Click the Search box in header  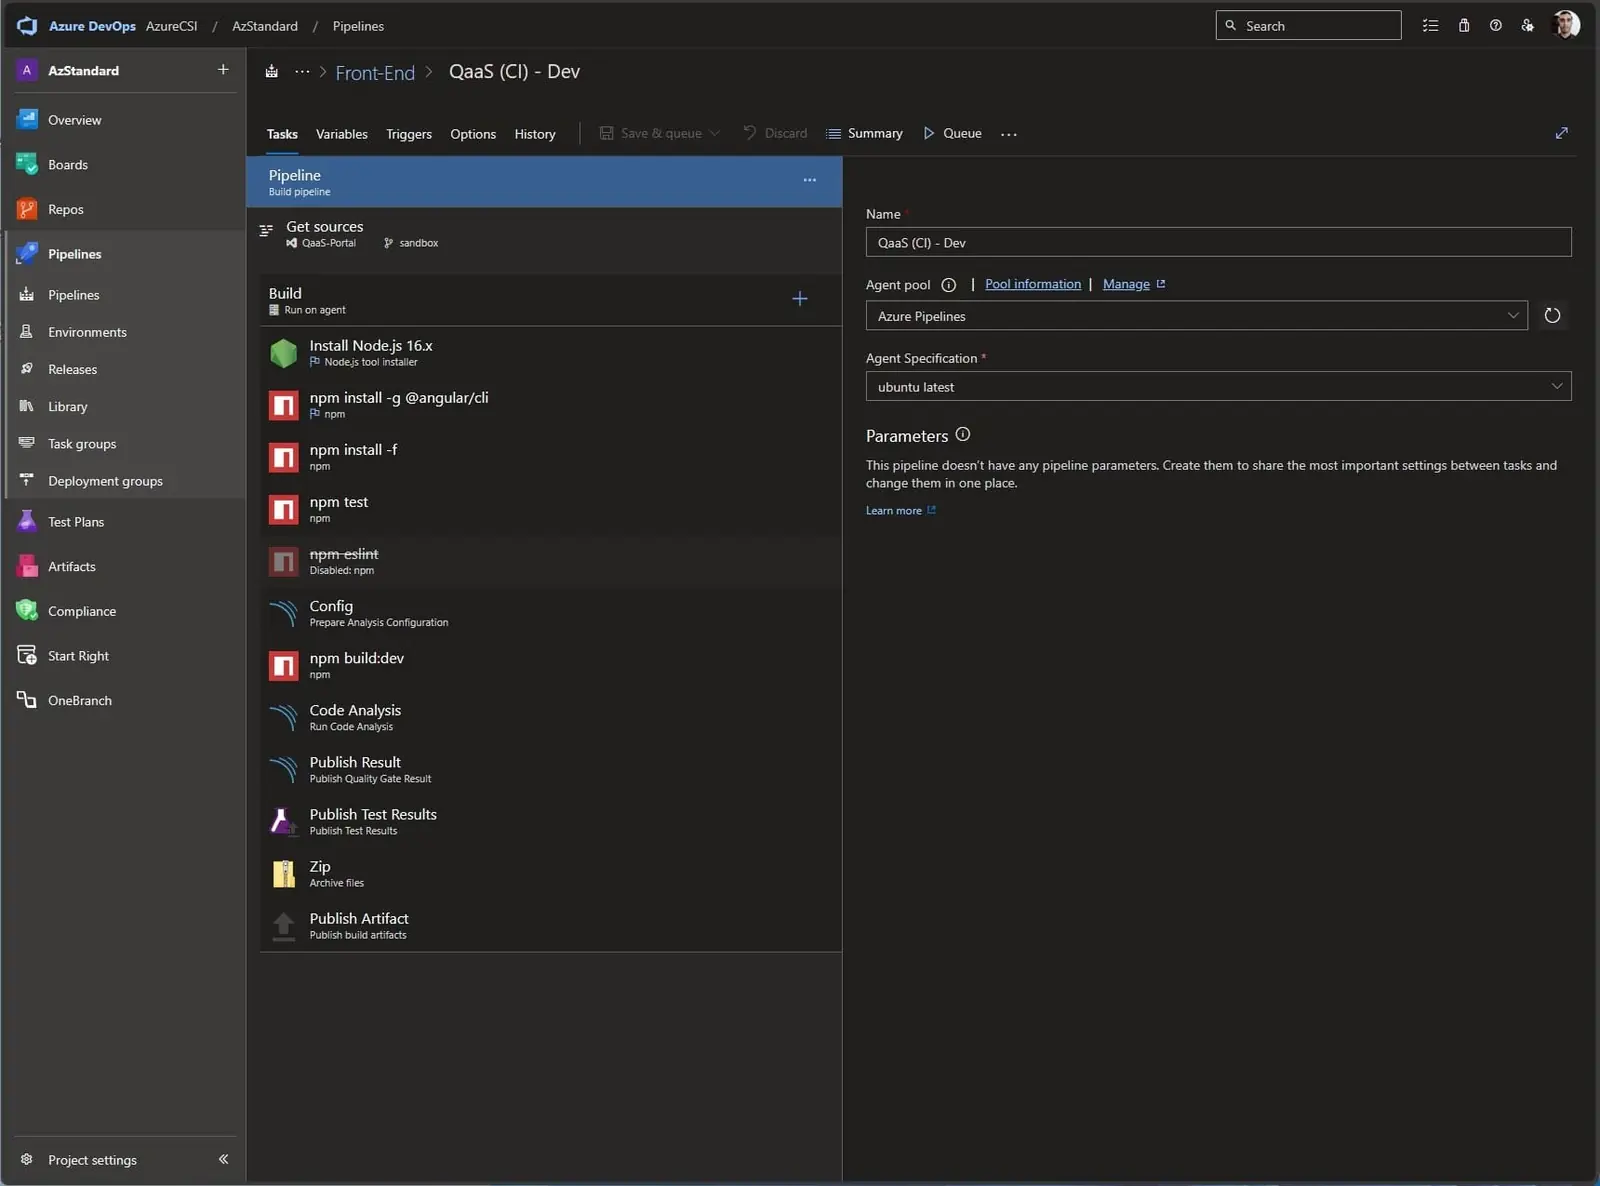pos(1308,25)
